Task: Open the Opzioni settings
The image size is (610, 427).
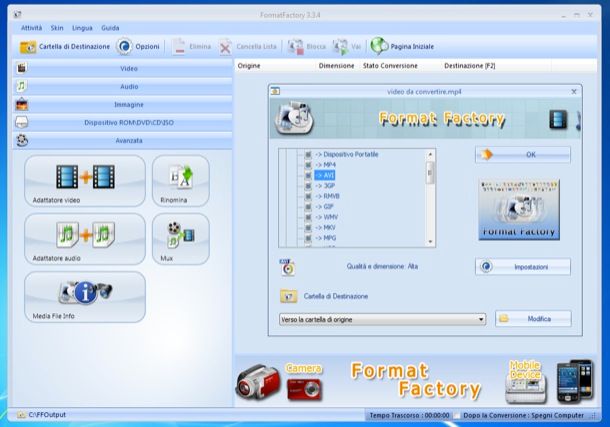Action: [x=138, y=47]
